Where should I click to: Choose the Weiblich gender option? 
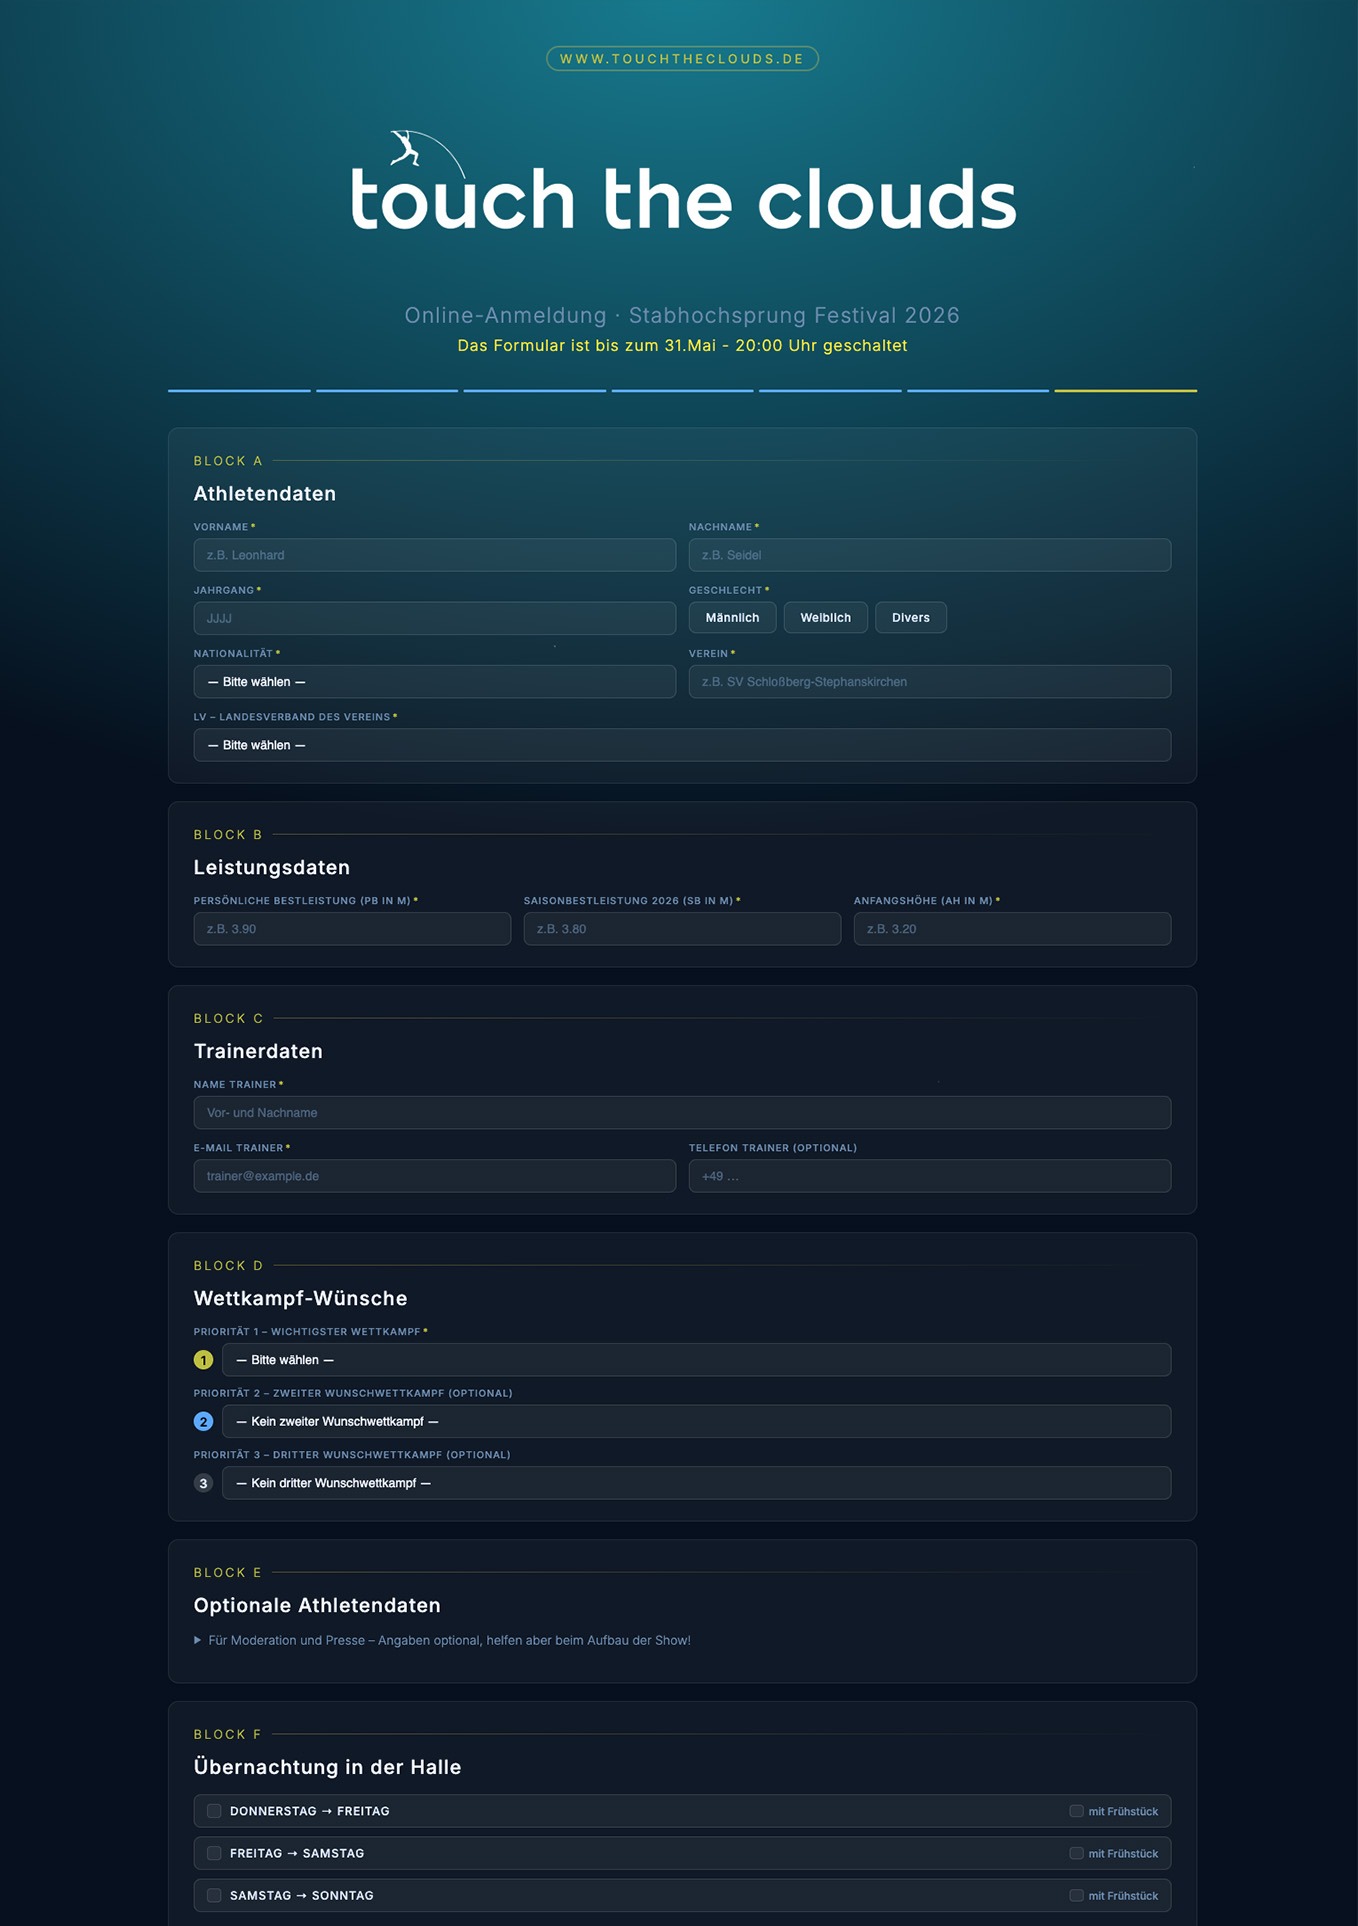tap(825, 618)
